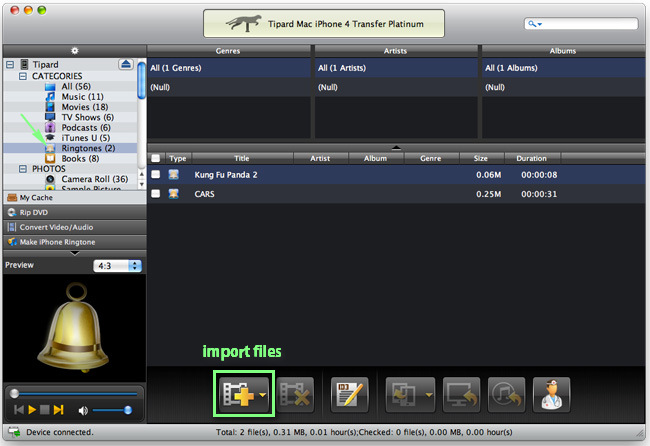Collapse the CATEGORIES tree node

click(x=23, y=76)
